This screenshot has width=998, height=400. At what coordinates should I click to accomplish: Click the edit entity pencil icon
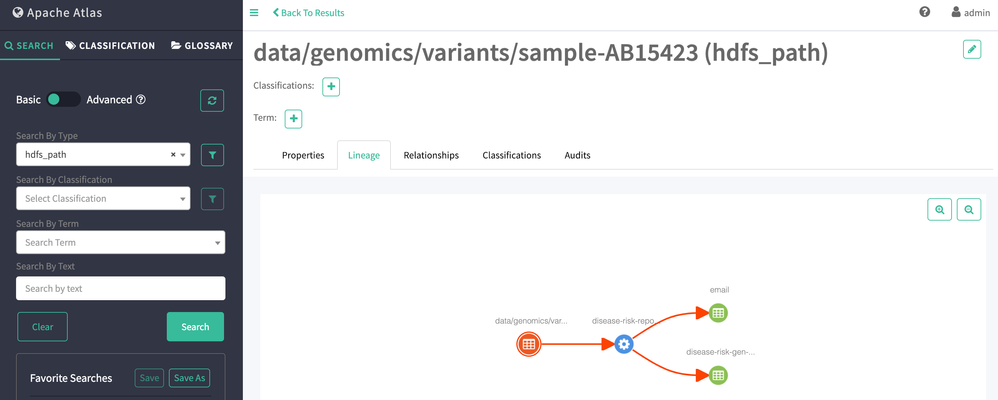coord(971,50)
